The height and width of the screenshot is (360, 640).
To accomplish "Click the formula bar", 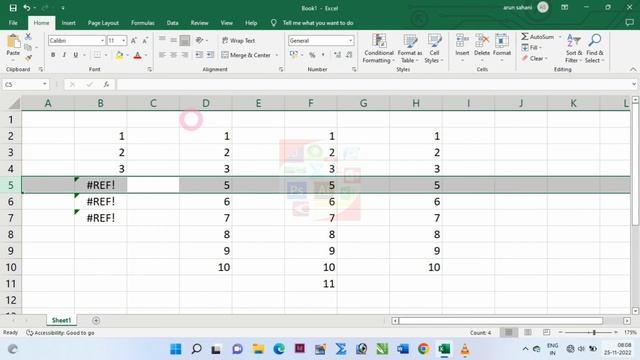I will pos(373,84).
